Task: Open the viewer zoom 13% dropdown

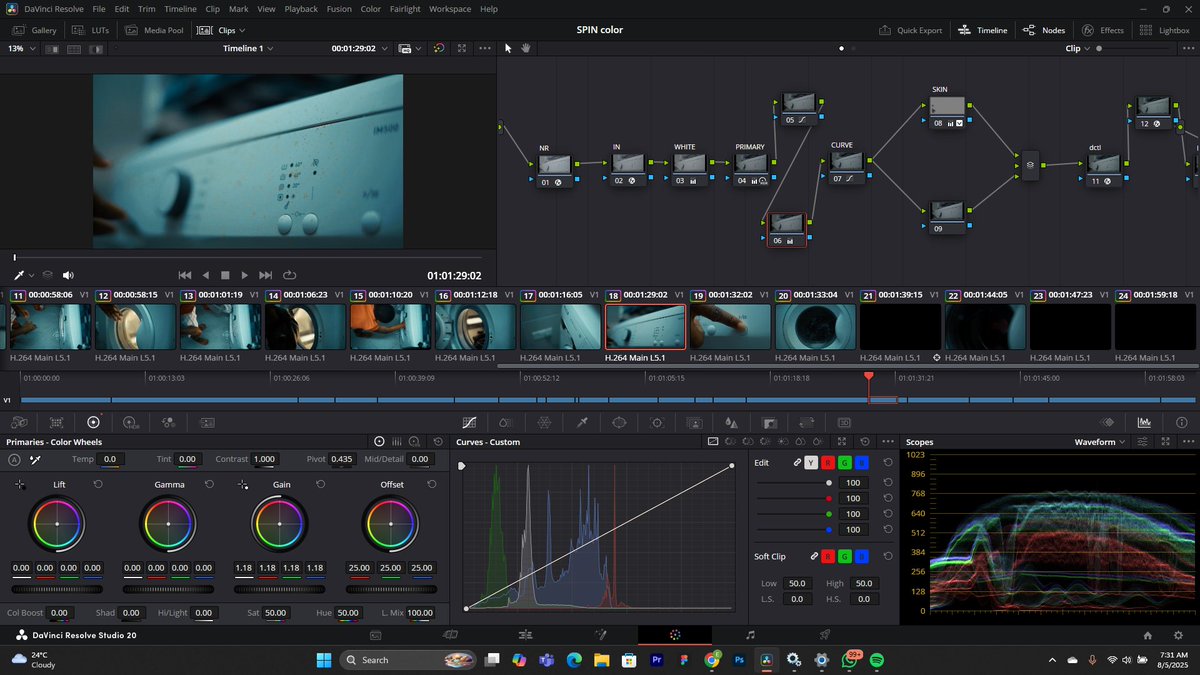Action: click(x=20, y=48)
